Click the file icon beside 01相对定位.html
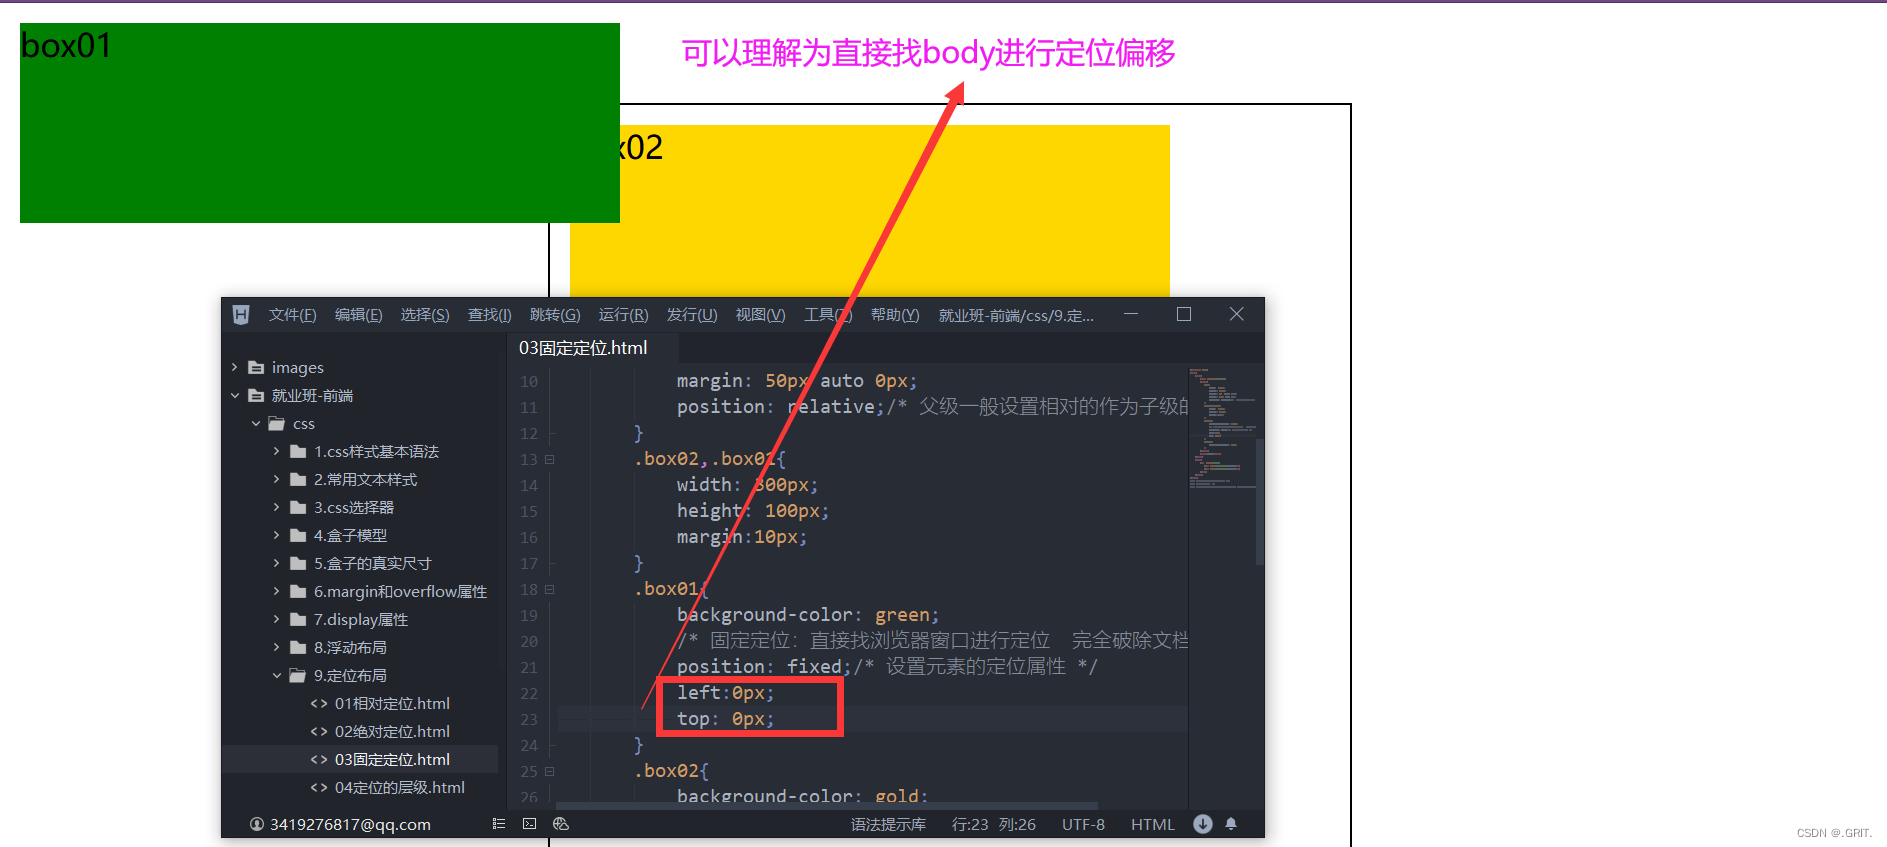Viewport: 1887px width, 847px height. (319, 704)
